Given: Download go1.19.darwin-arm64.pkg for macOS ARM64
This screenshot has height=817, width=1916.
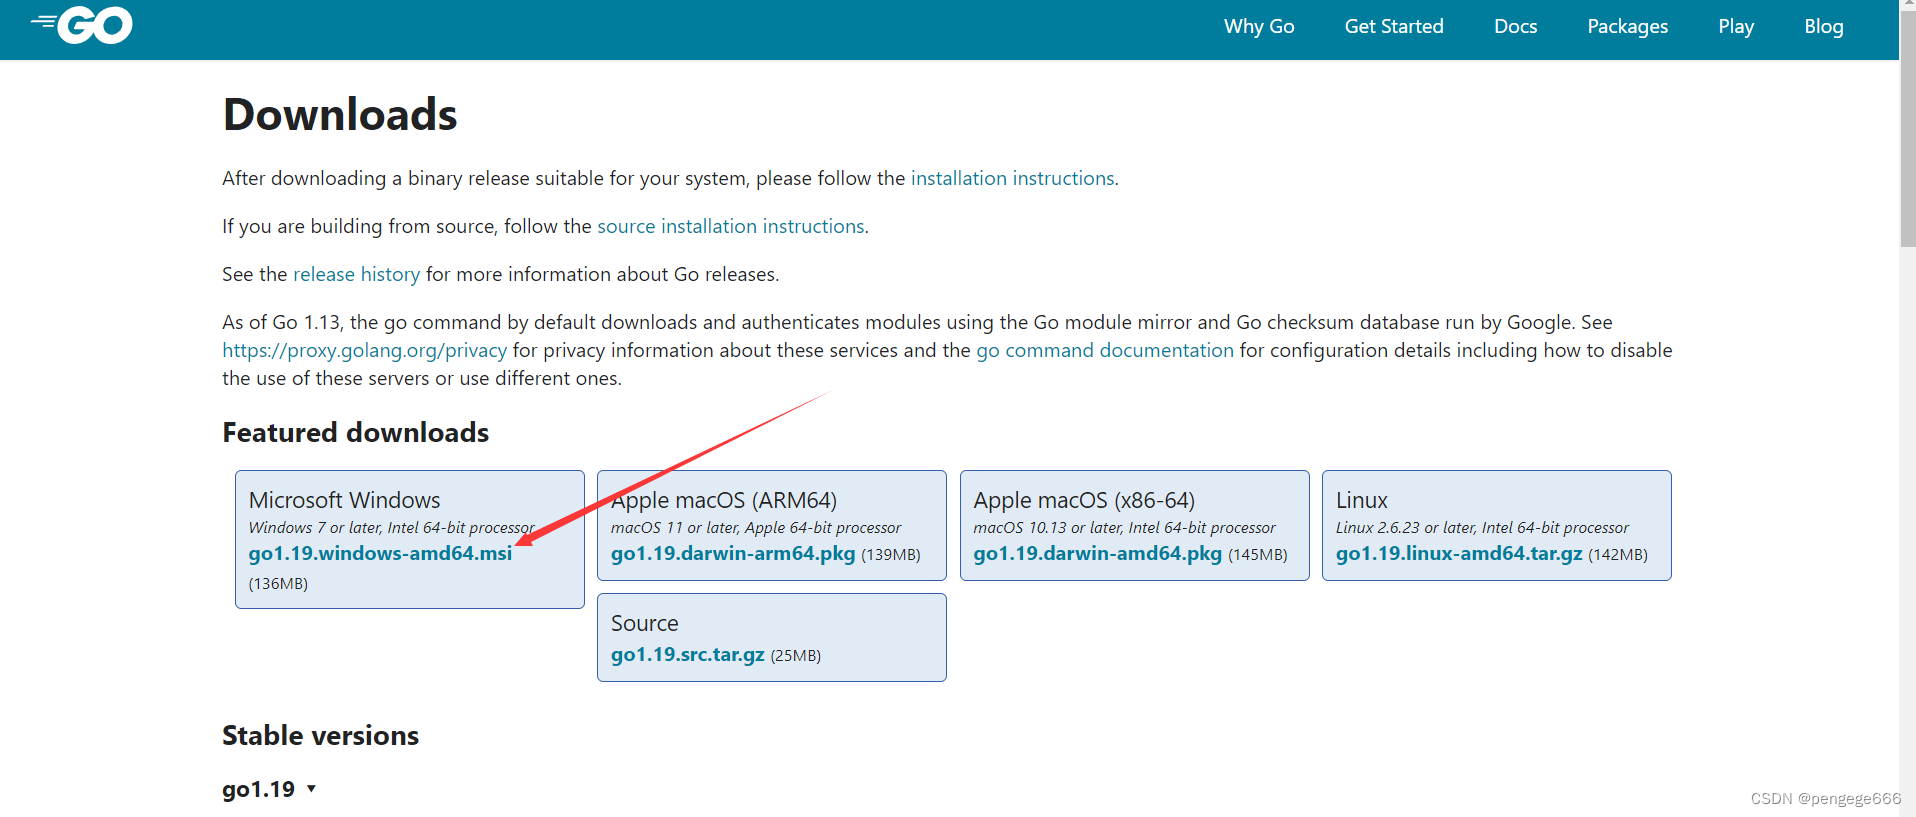Looking at the screenshot, I should coord(733,553).
